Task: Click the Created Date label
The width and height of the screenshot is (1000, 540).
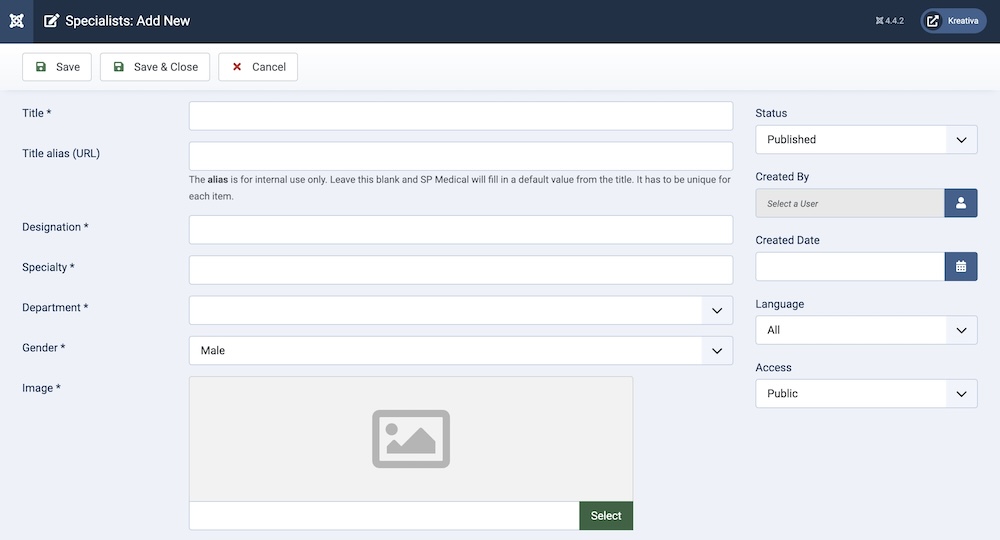Action: click(788, 240)
